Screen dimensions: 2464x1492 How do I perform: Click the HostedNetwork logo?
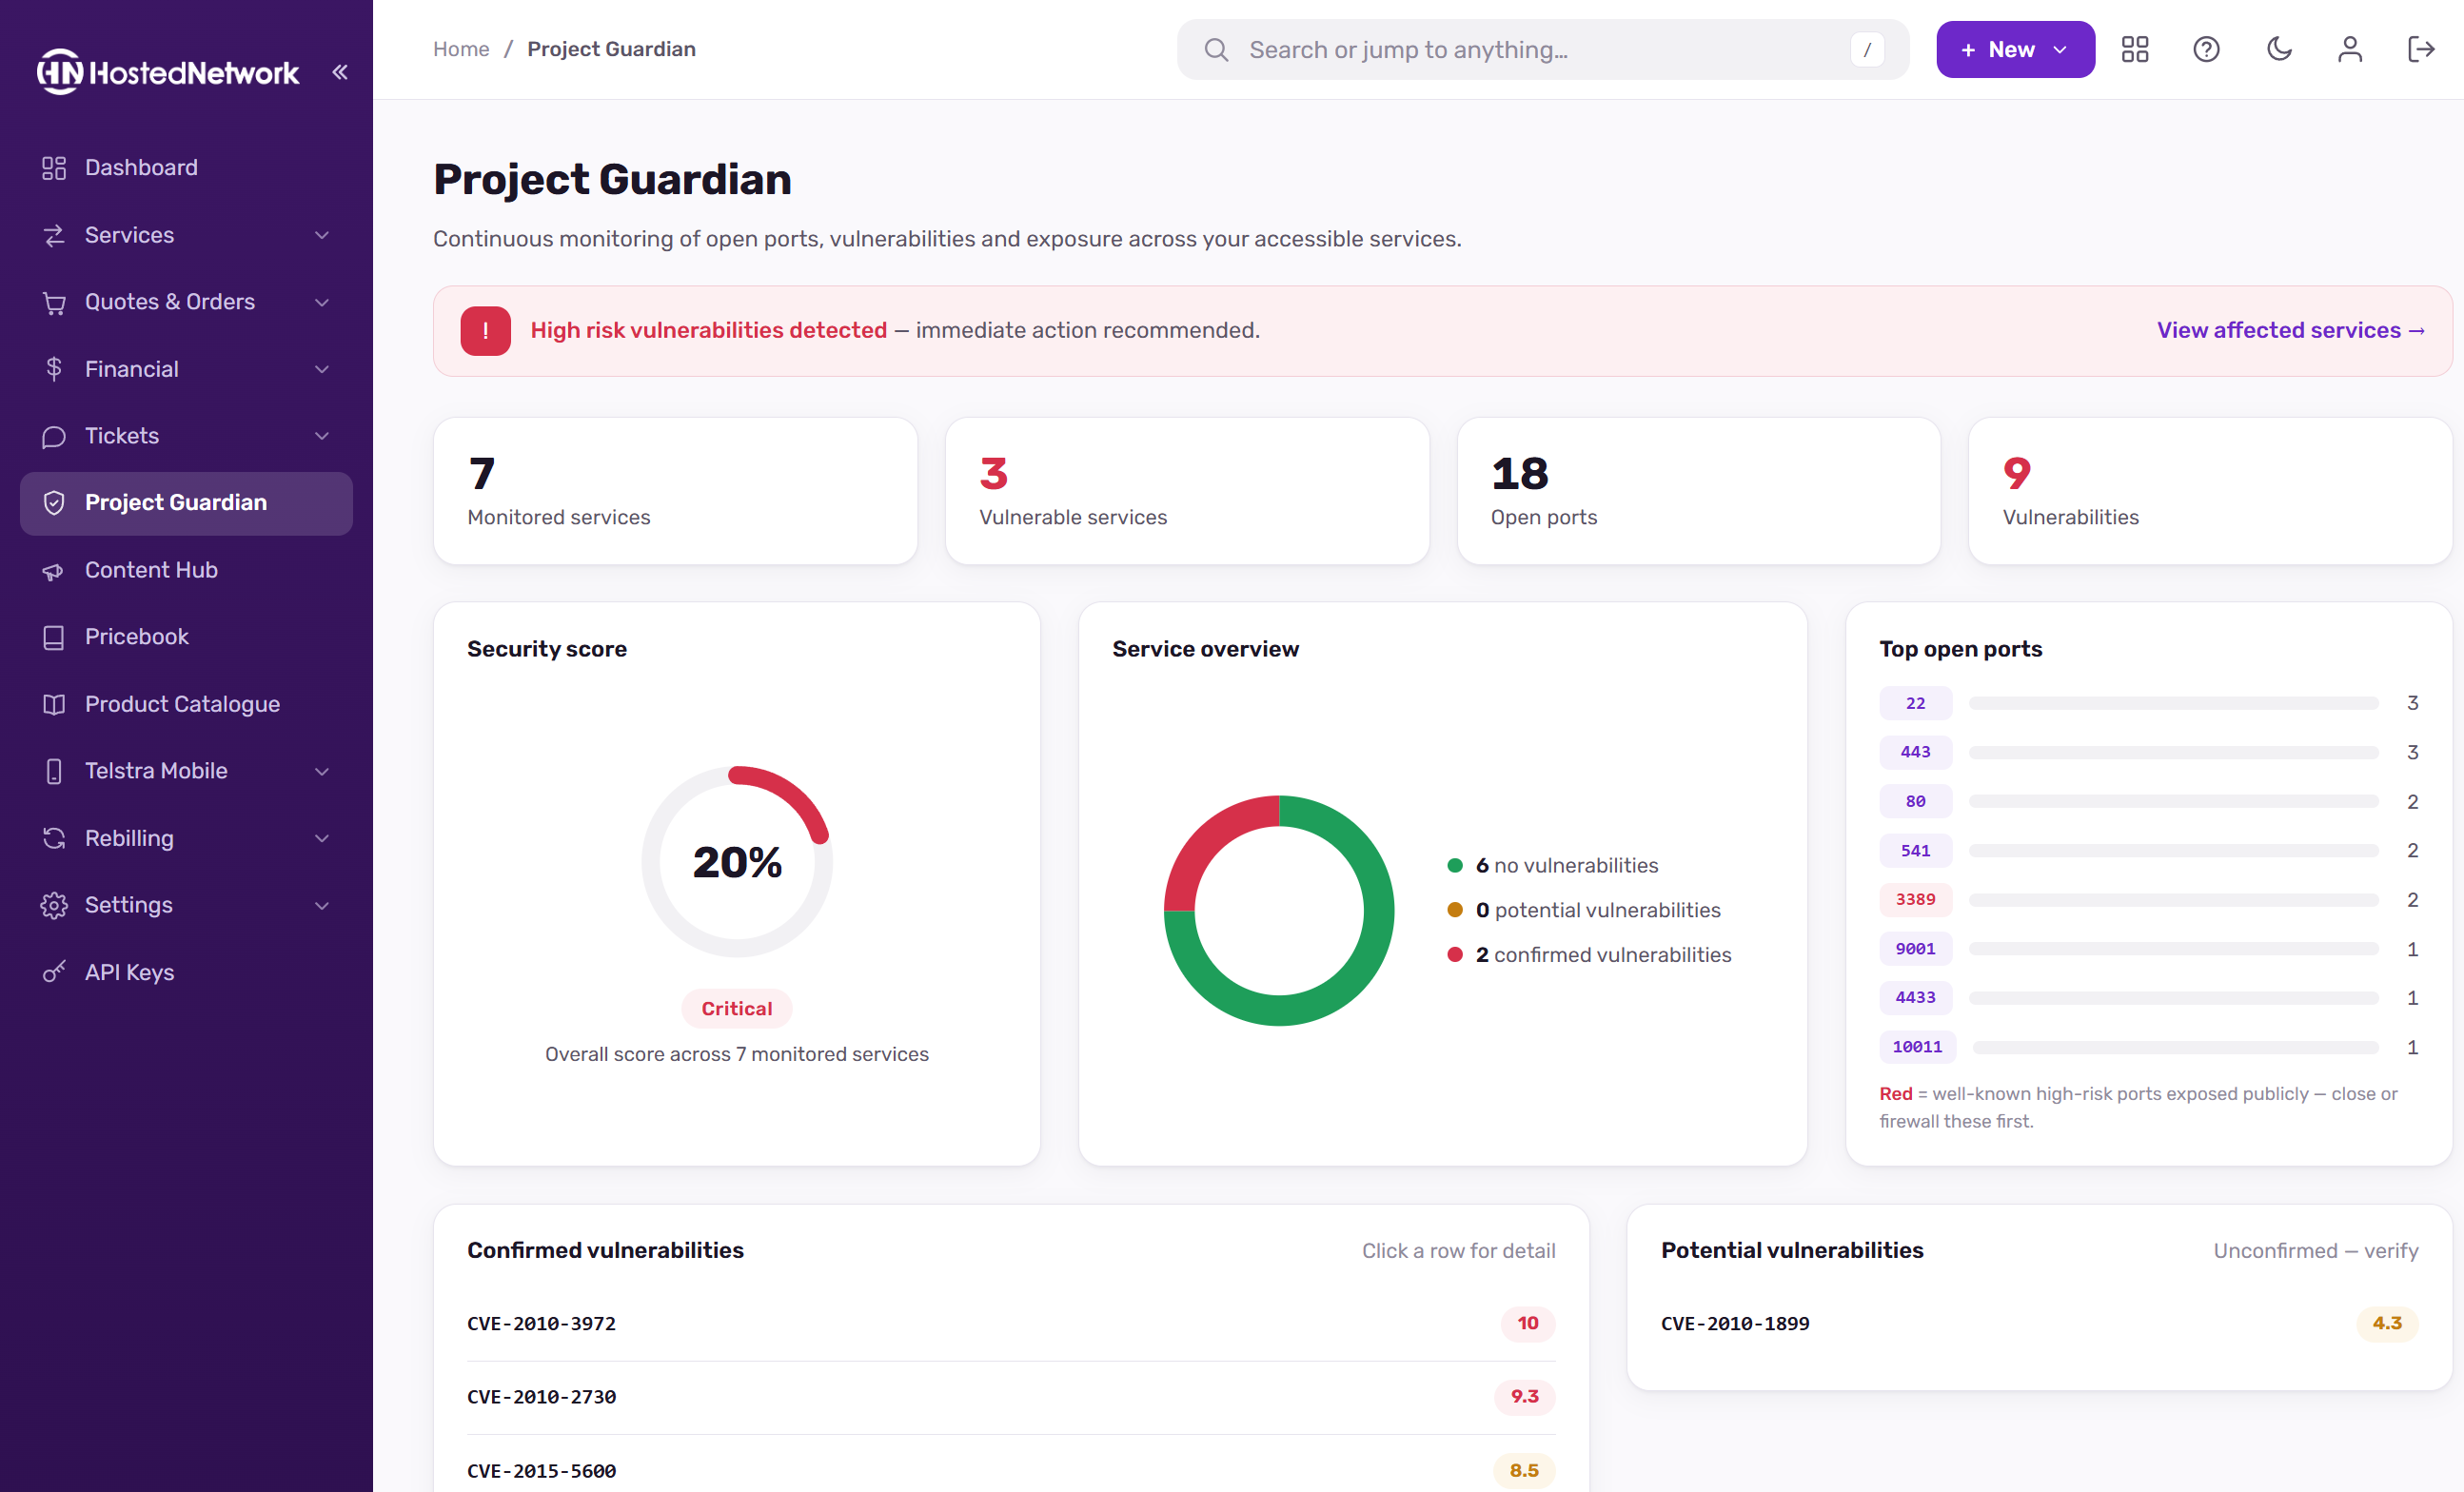168,72
